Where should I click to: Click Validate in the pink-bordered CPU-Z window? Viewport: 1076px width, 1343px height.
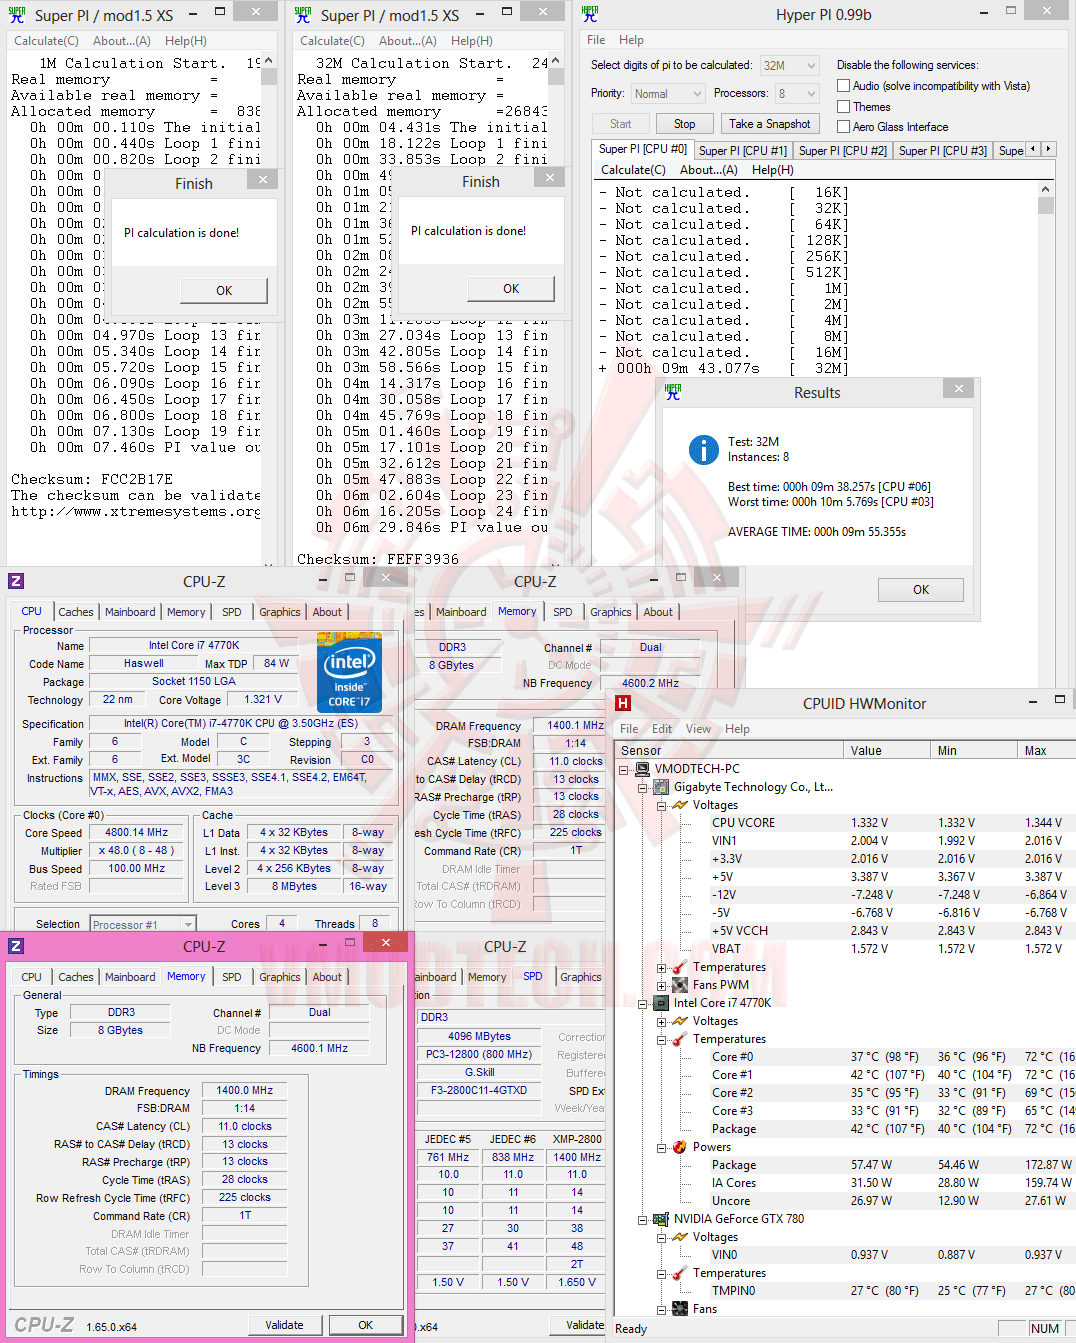point(284,1325)
